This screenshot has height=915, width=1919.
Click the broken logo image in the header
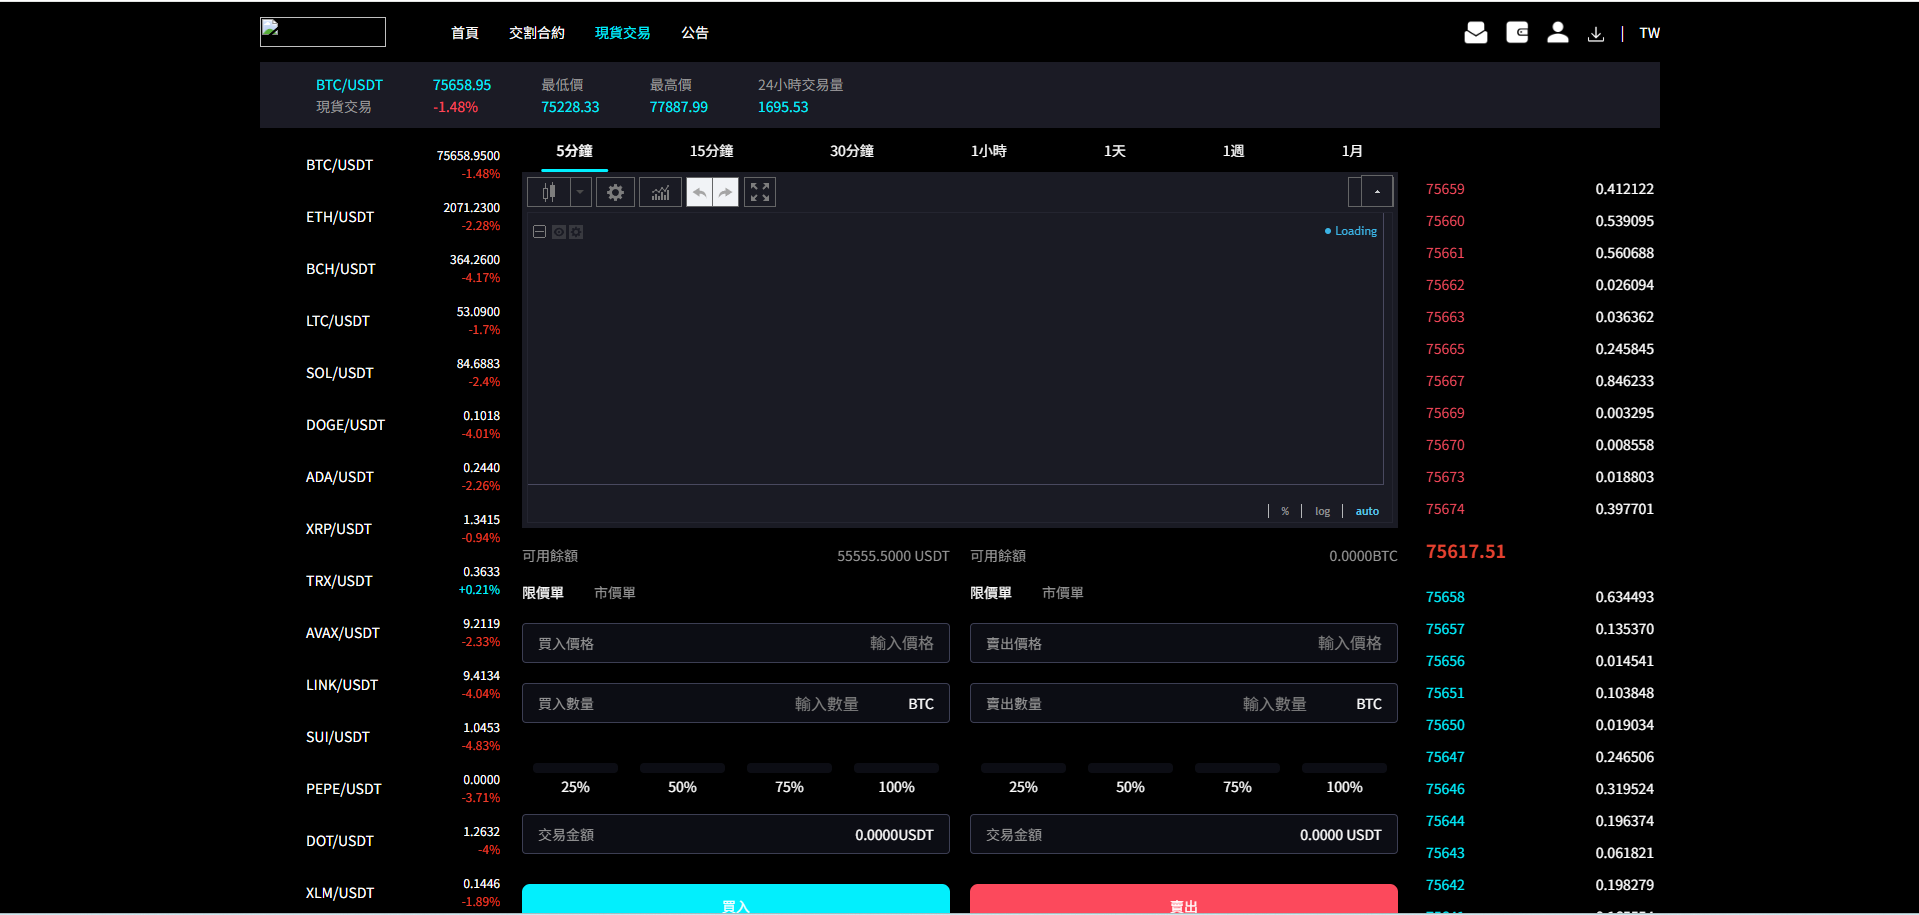tap(323, 32)
